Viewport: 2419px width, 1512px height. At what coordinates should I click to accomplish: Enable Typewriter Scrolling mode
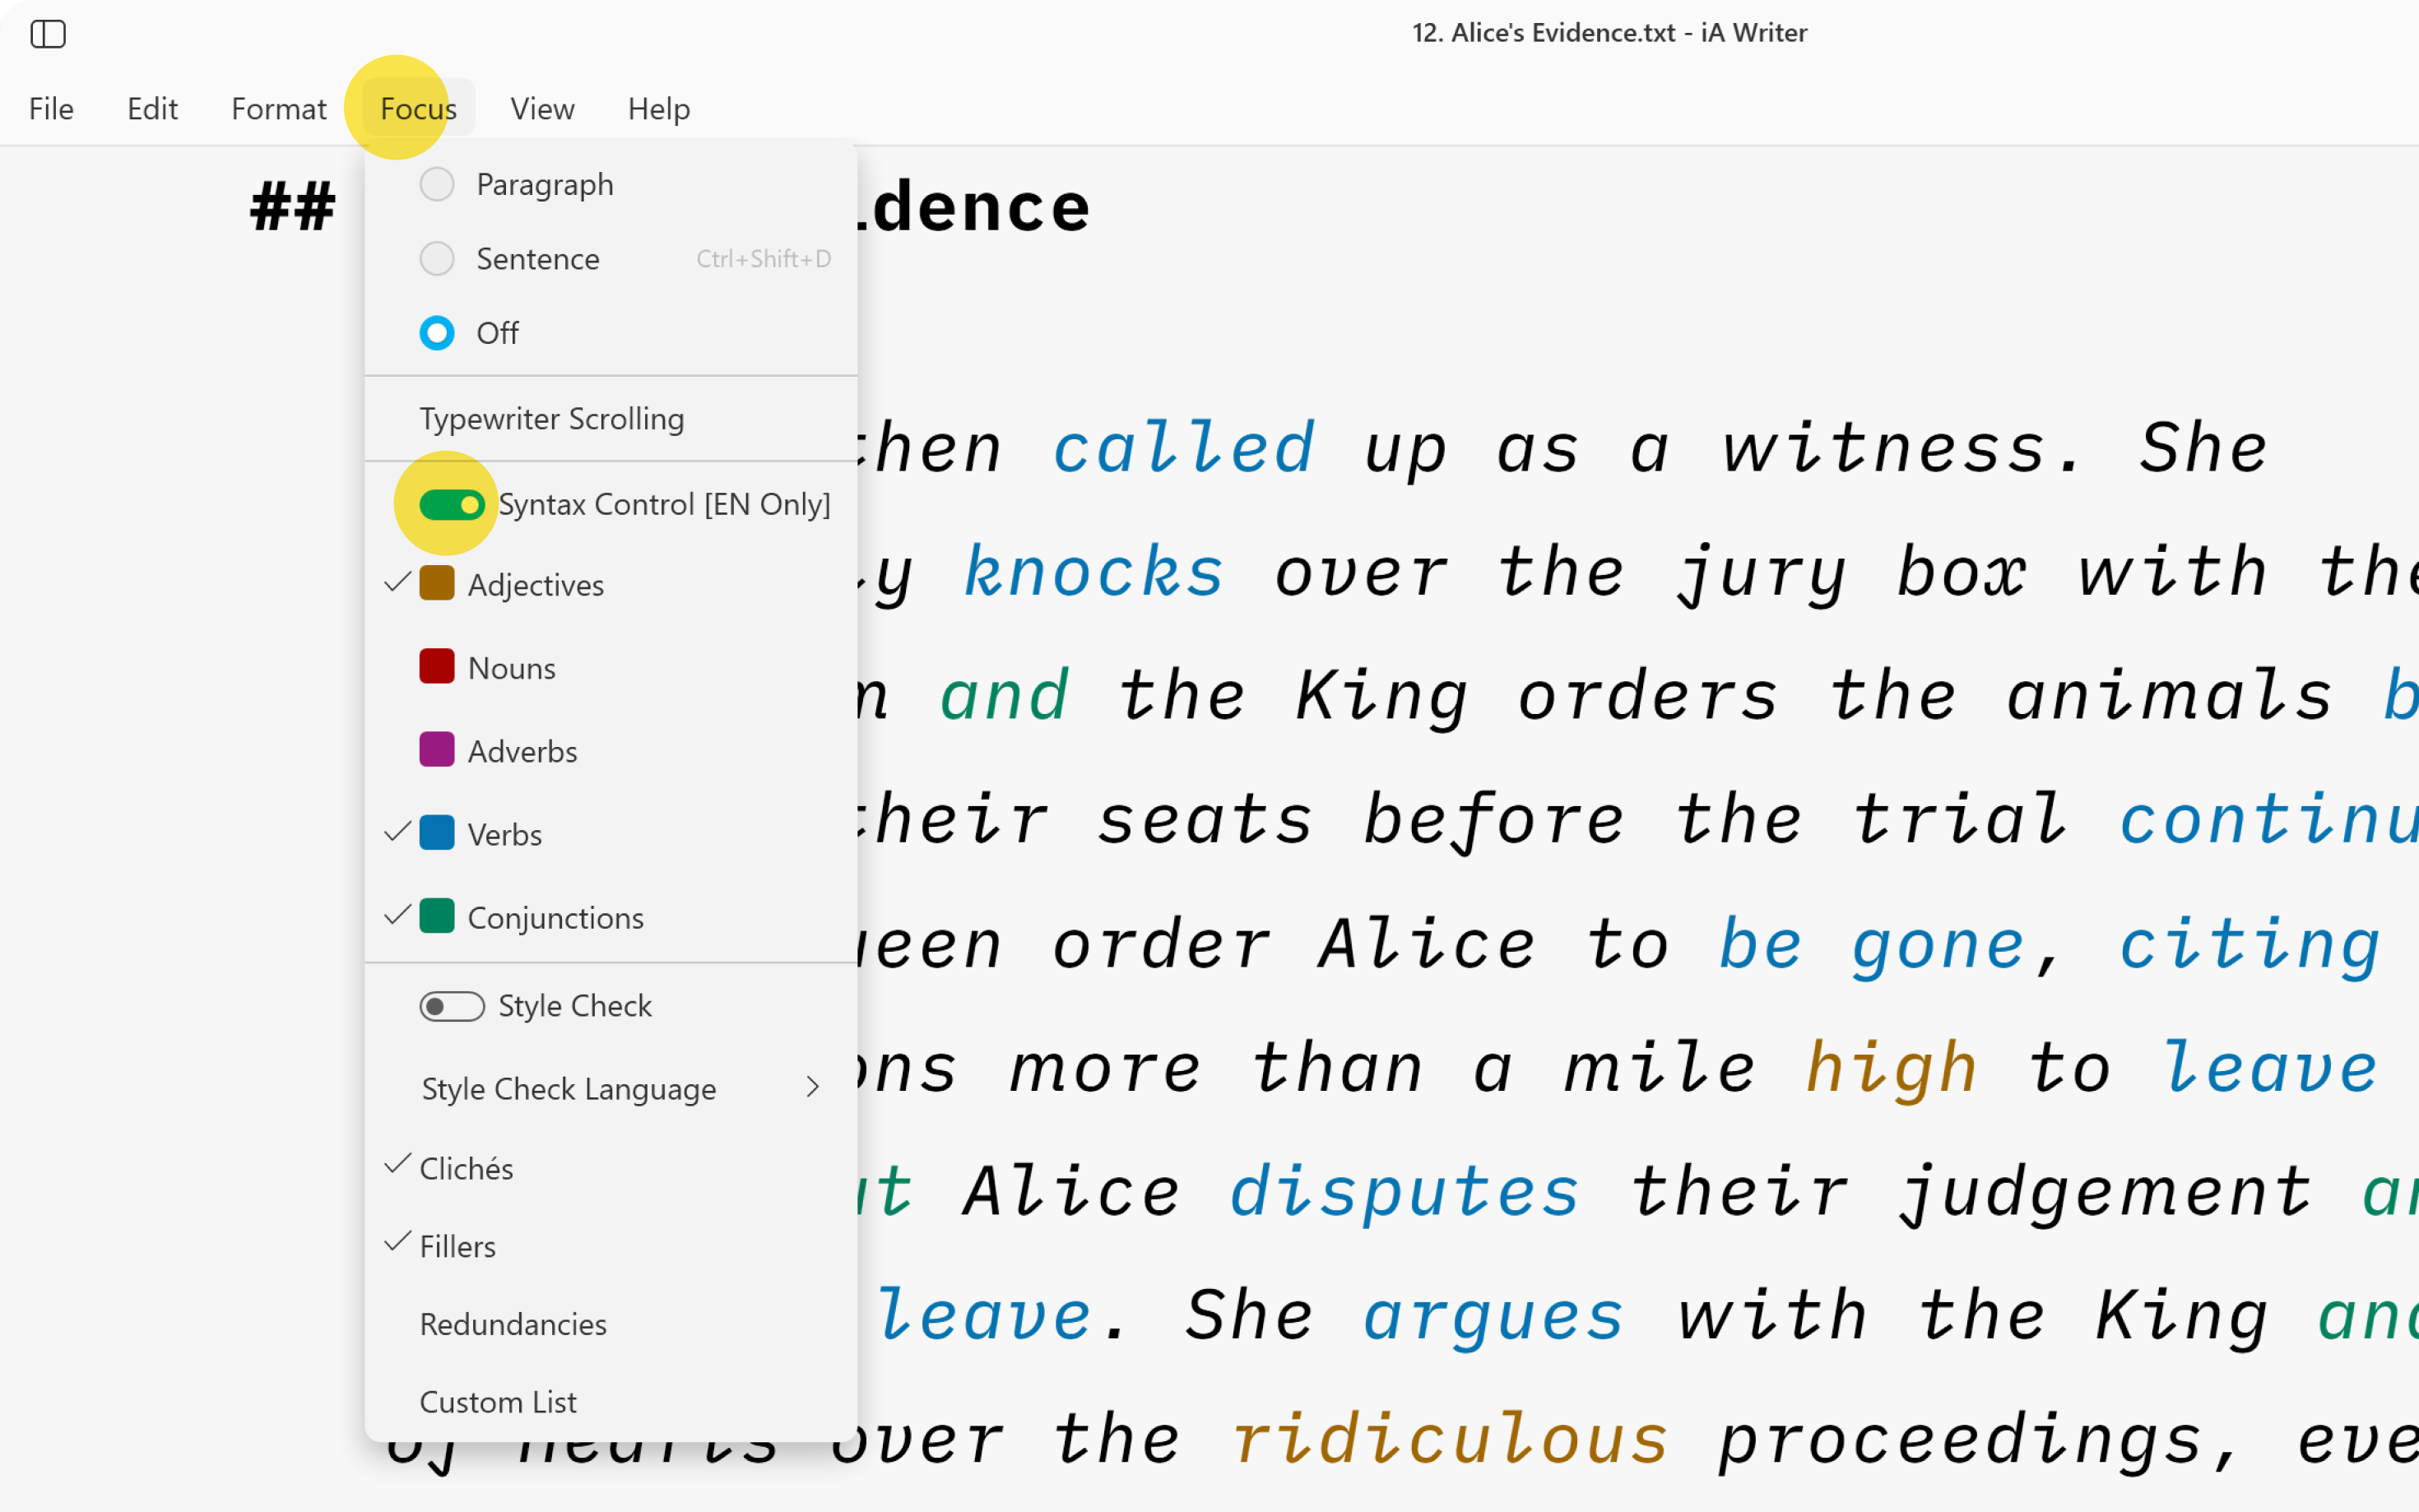click(x=552, y=418)
